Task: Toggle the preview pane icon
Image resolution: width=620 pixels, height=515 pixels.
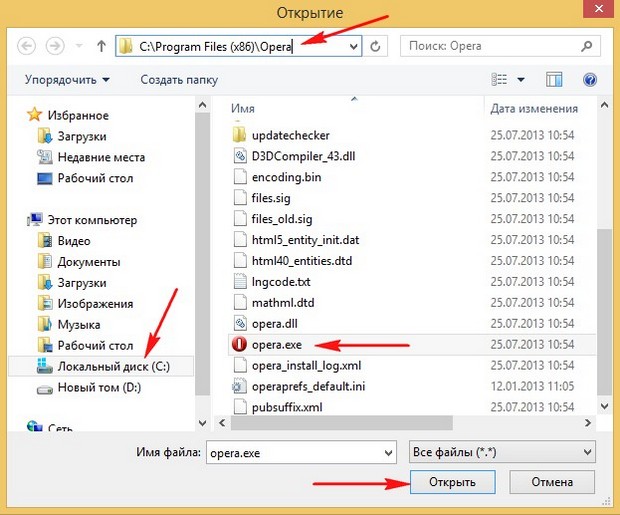Action: 554,80
